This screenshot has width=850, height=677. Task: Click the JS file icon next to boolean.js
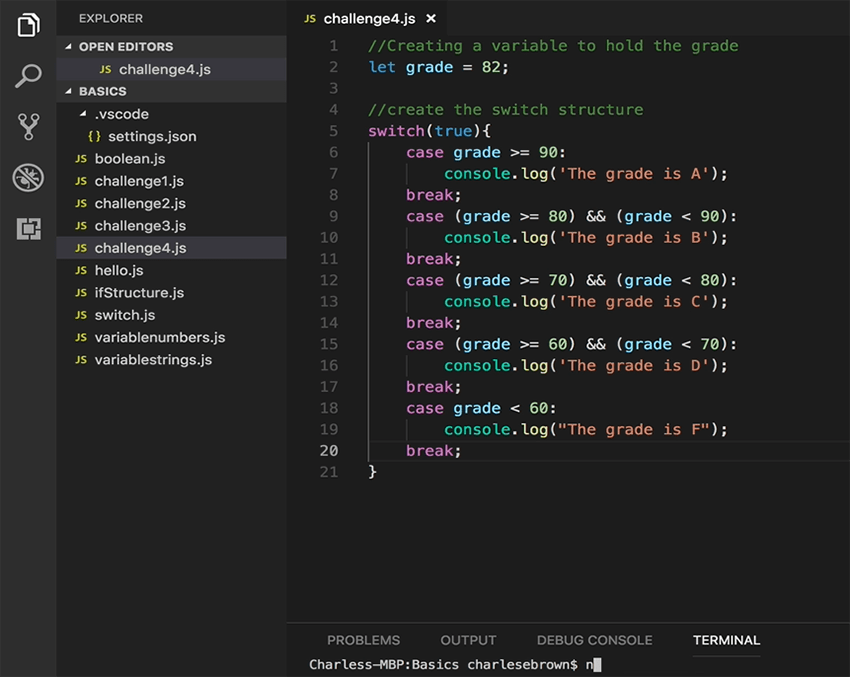(x=79, y=158)
